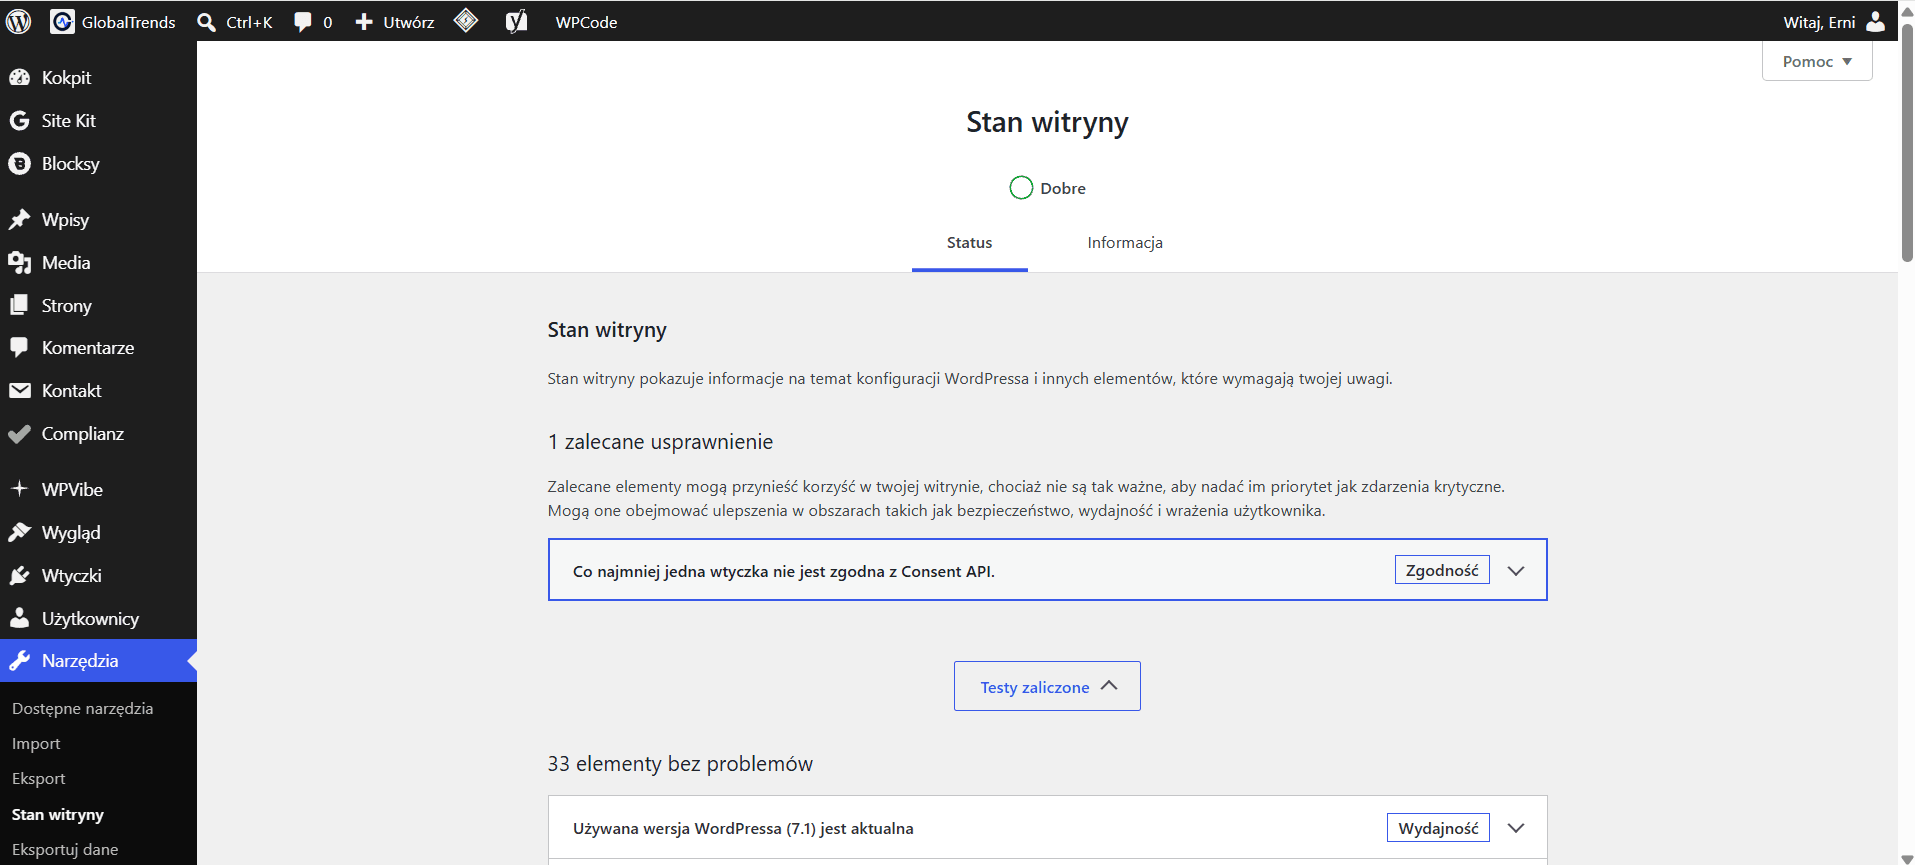The width and height of the screenshot is (1915, 865).
Task: Open the Ctrl+K search icon
Action: coord(206,22)
